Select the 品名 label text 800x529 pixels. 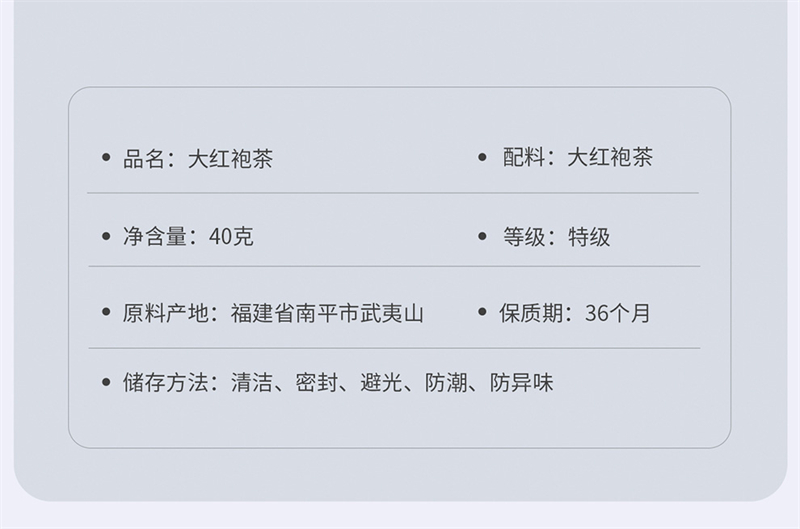[x=143, y=158]
